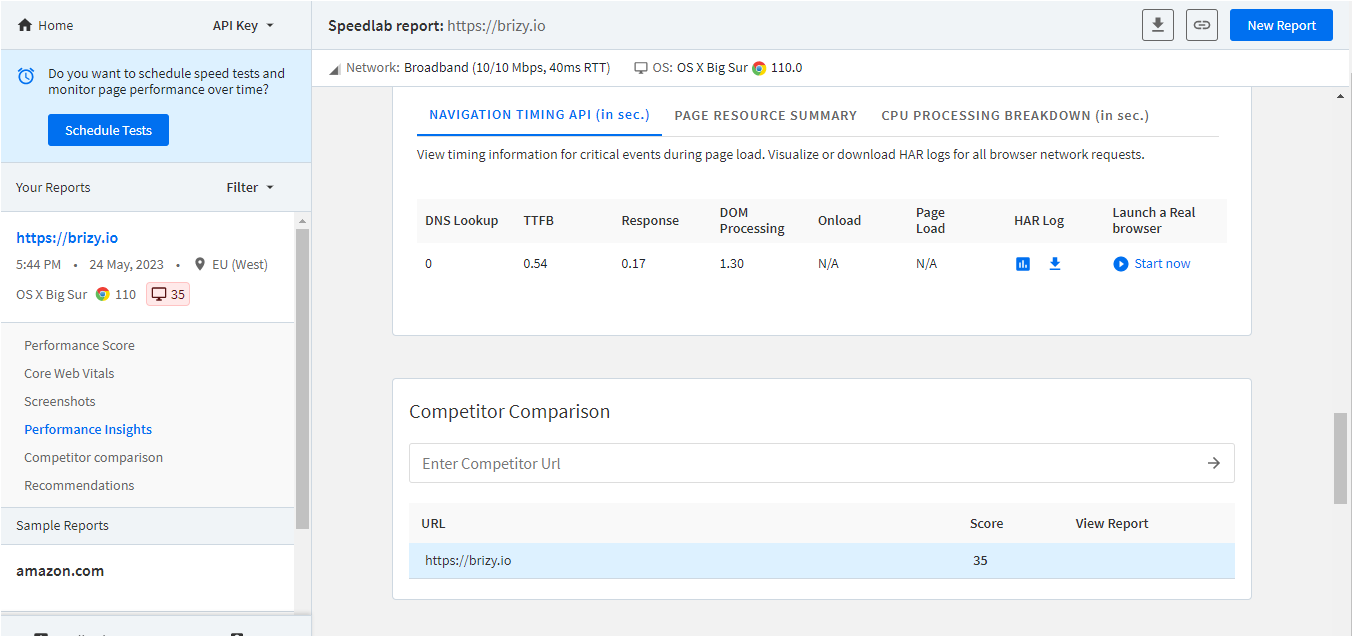Click the main scrollbar up arrow

pyautogui.click(x=1341, y=96)
